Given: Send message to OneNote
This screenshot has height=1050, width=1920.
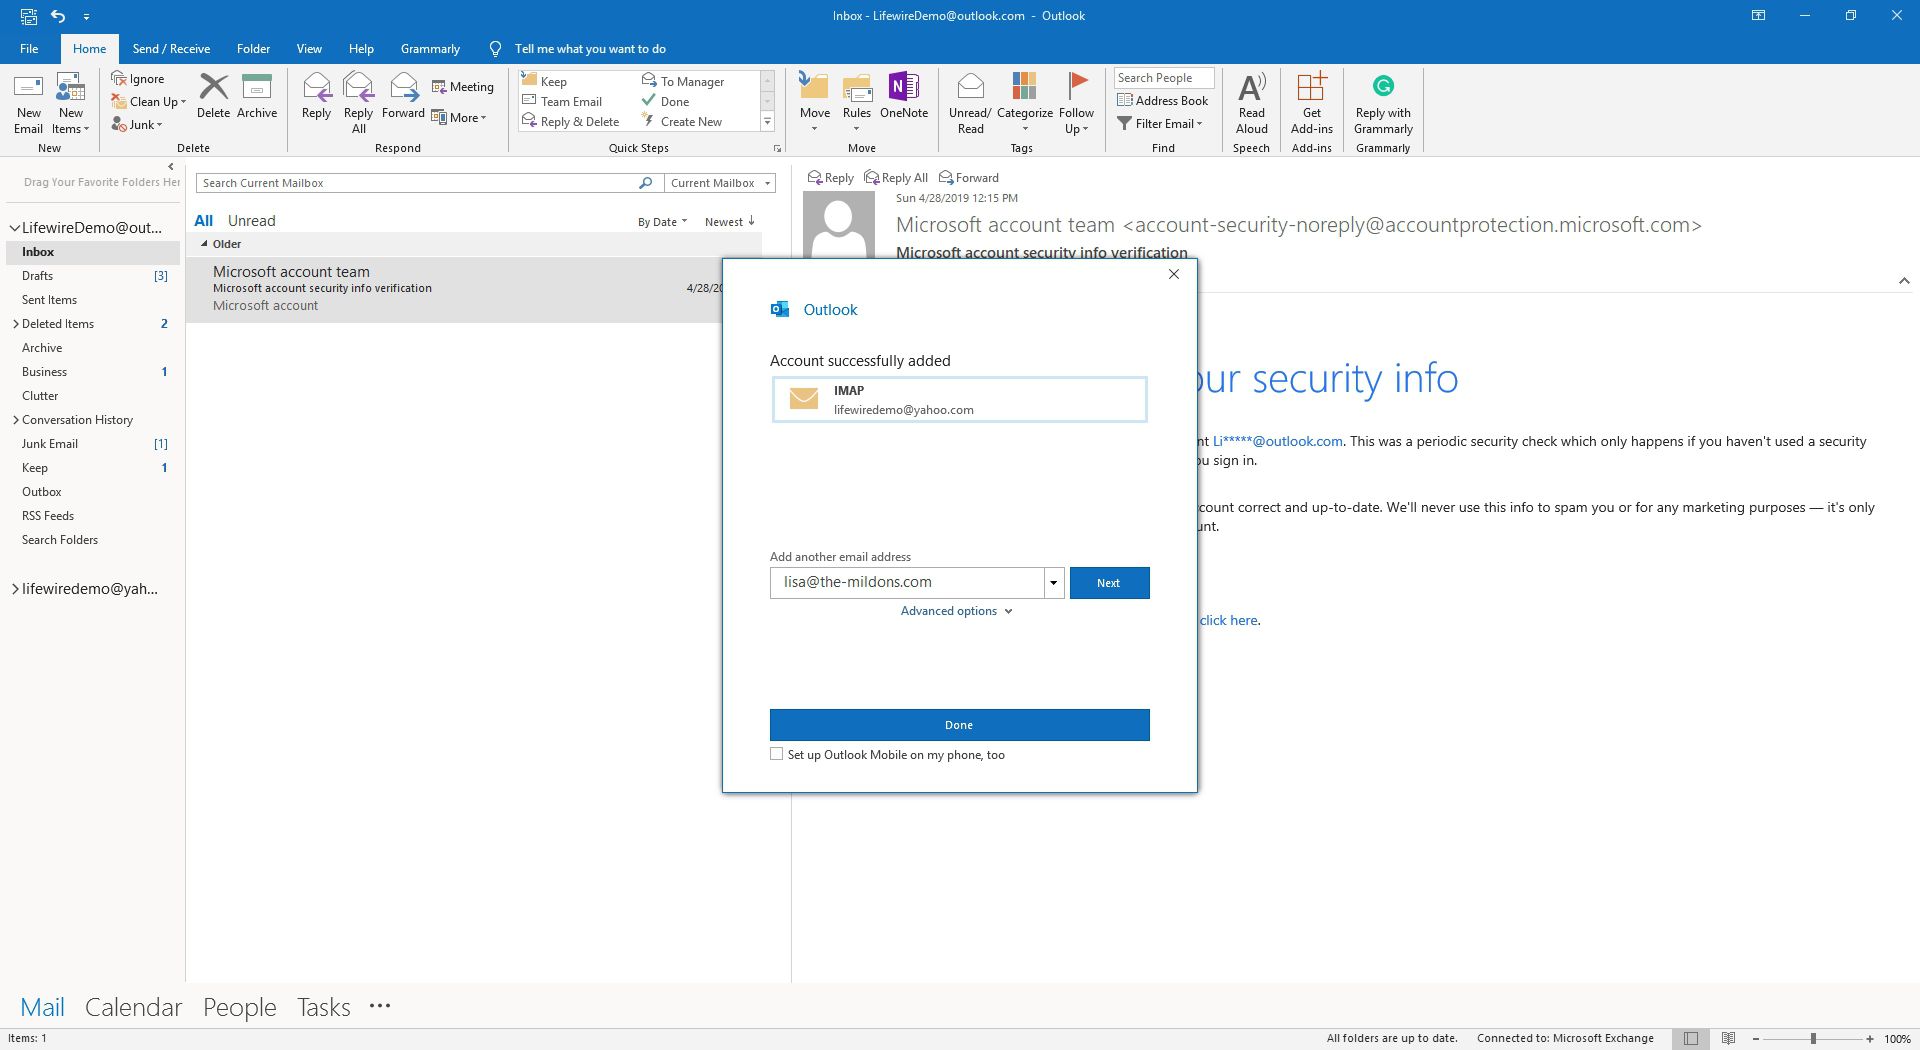Looking at the screenshot, I should click(904, 97).
